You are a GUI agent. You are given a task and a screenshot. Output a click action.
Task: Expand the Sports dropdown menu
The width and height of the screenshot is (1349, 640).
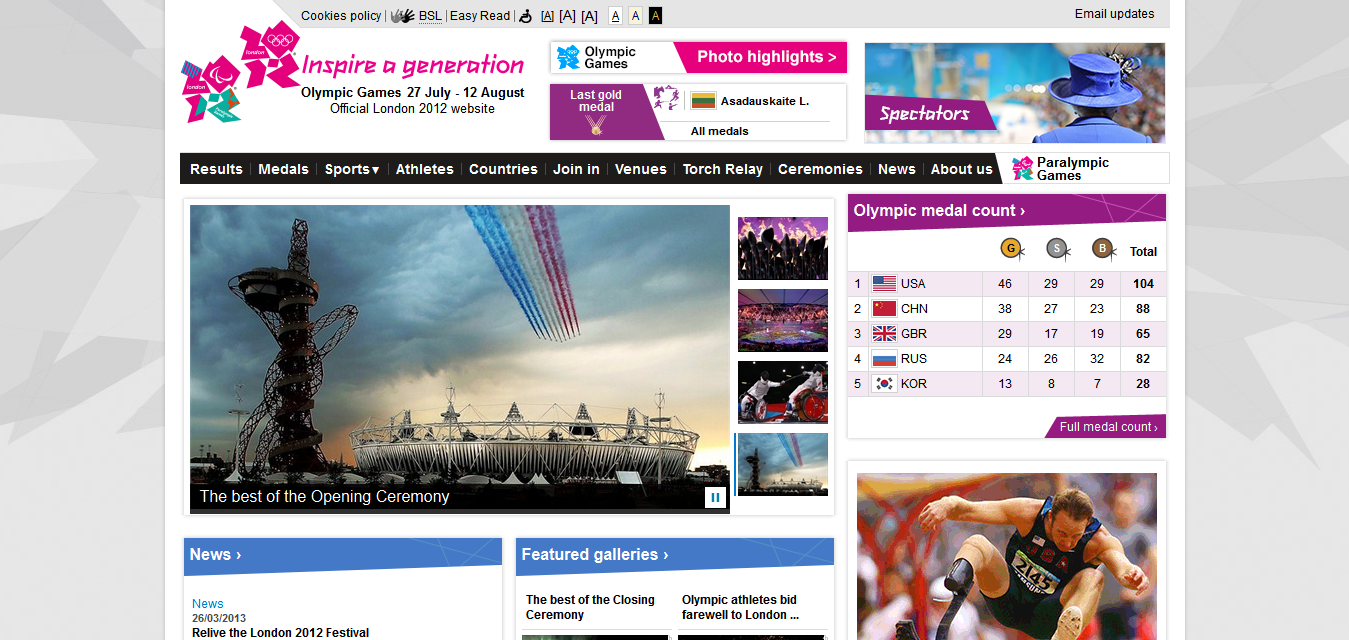(352, 169)
